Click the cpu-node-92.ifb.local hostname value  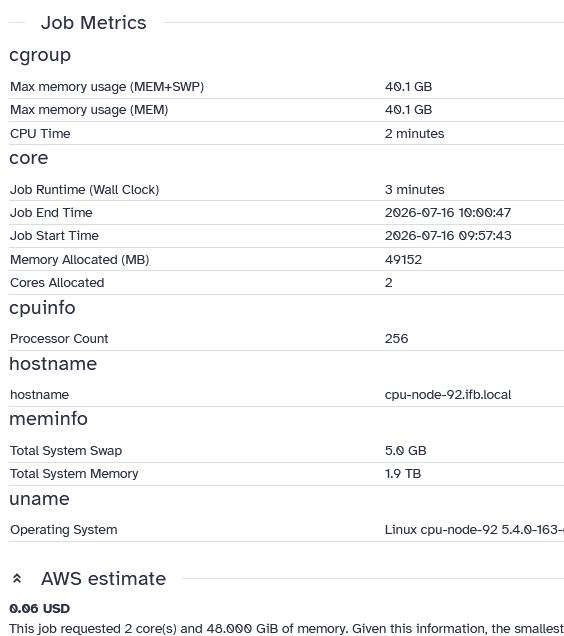[448, 395]
